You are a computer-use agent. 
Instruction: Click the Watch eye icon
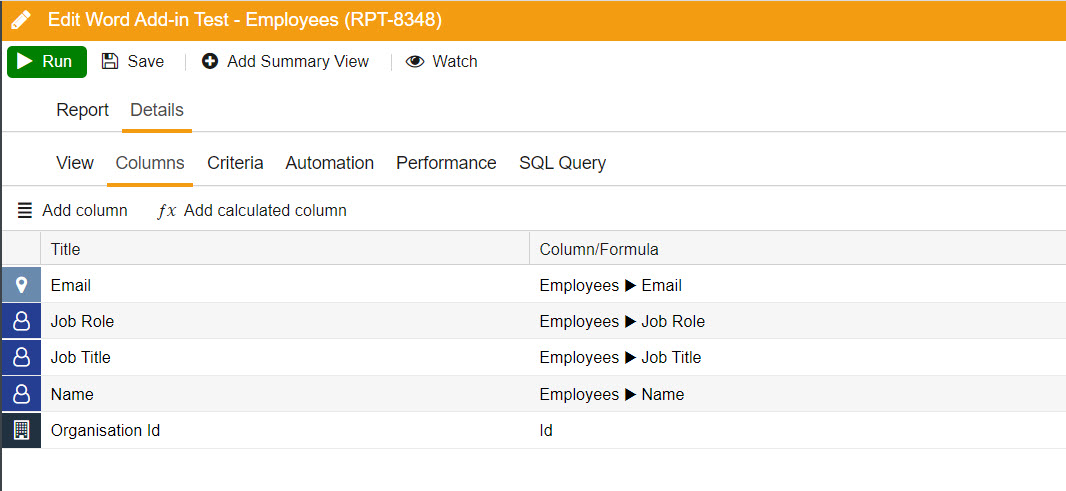pos(415,62)
